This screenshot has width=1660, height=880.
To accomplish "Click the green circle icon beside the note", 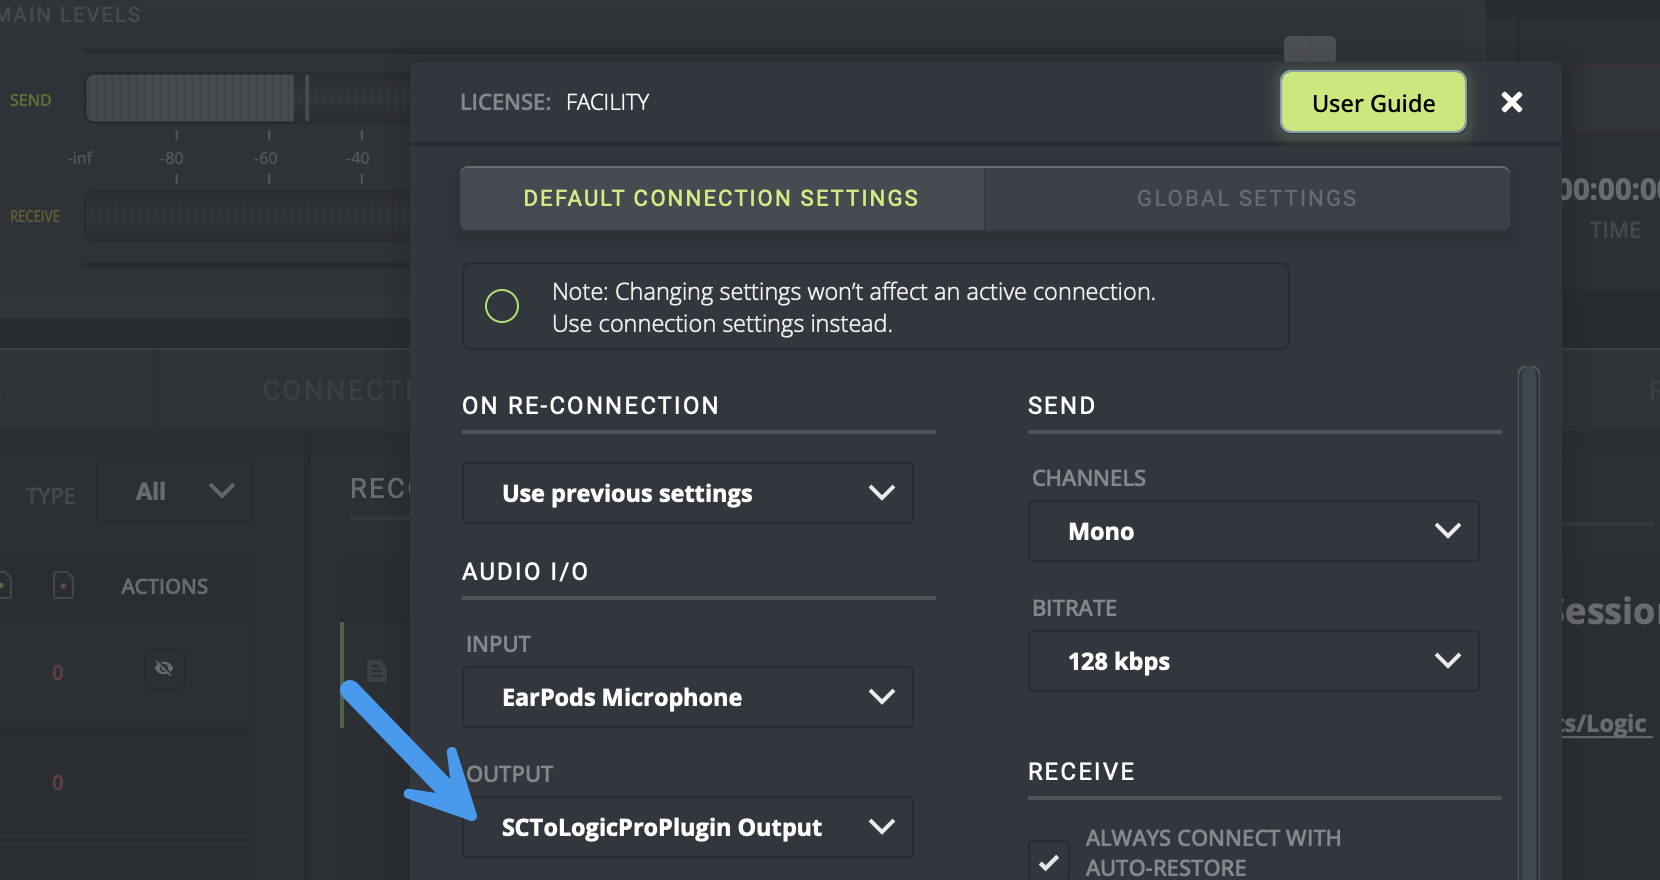I will pos(502,306).
